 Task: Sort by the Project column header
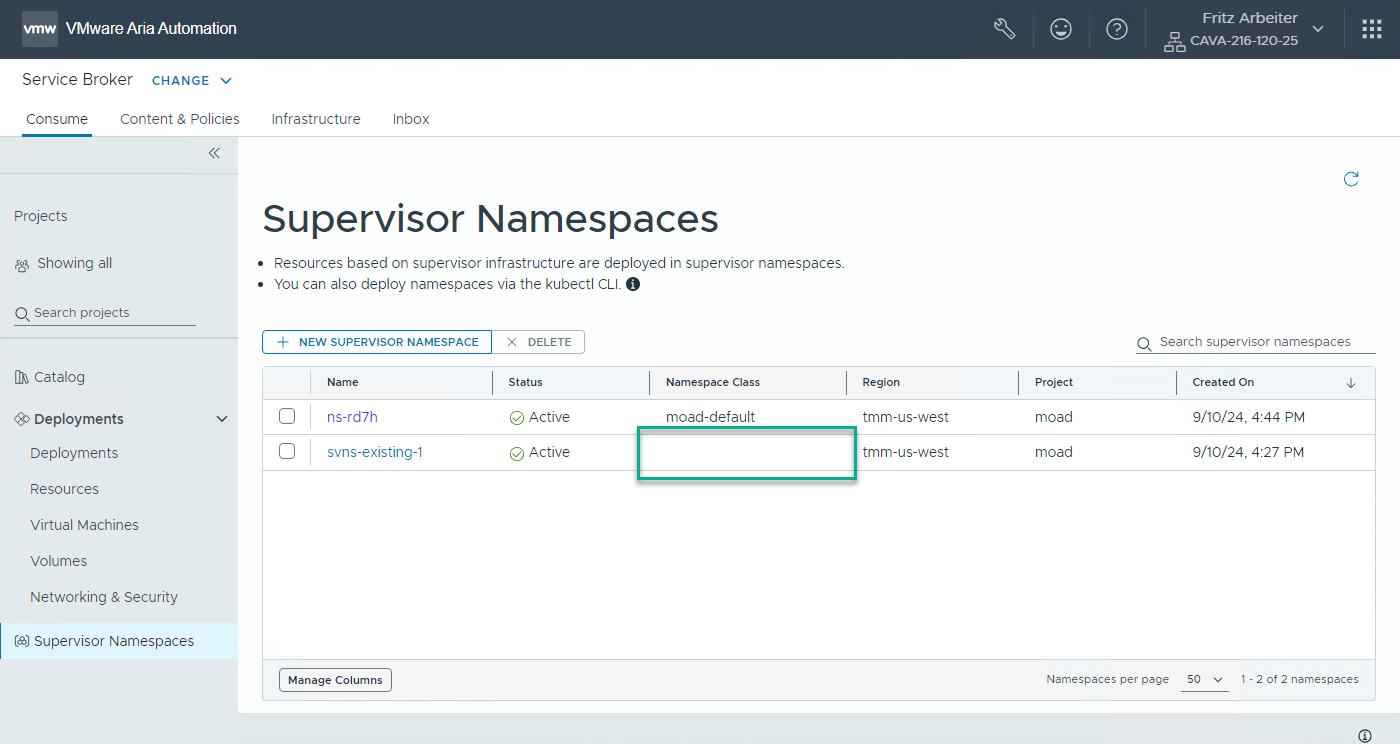tap(1054, 382)
